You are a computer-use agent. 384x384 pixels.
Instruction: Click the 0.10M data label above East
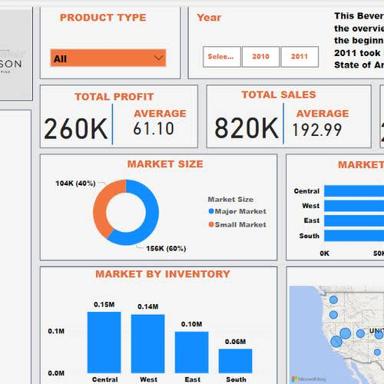(x=192, y=324)
